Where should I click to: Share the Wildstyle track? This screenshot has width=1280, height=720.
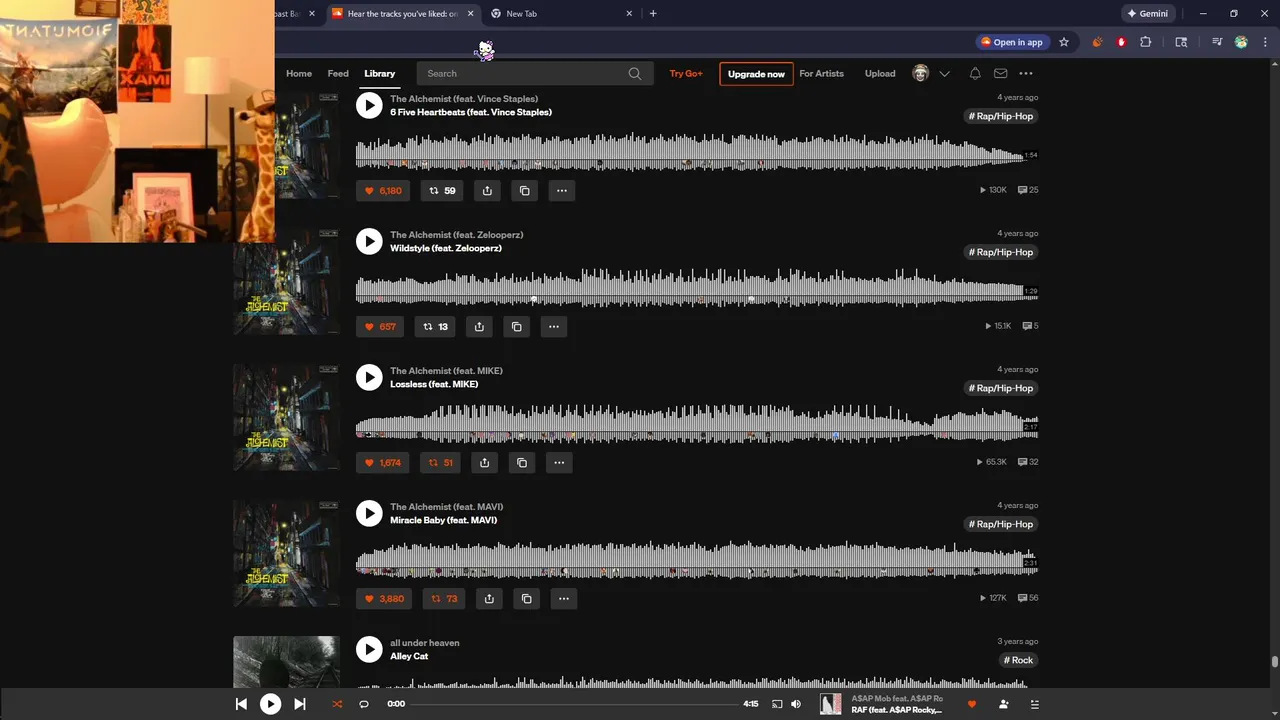pos(479,326)
